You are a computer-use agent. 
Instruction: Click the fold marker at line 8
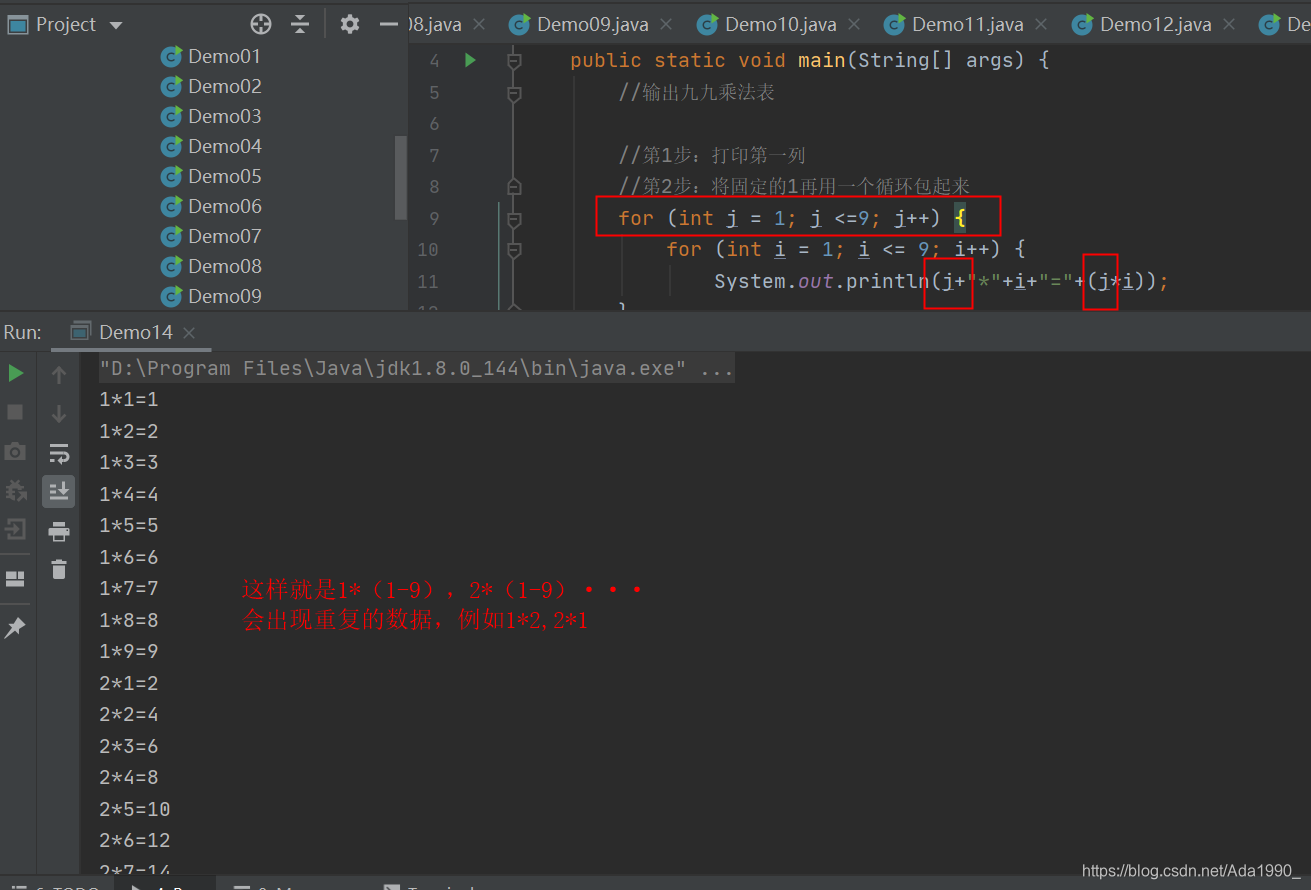click(x=514, y=187)
